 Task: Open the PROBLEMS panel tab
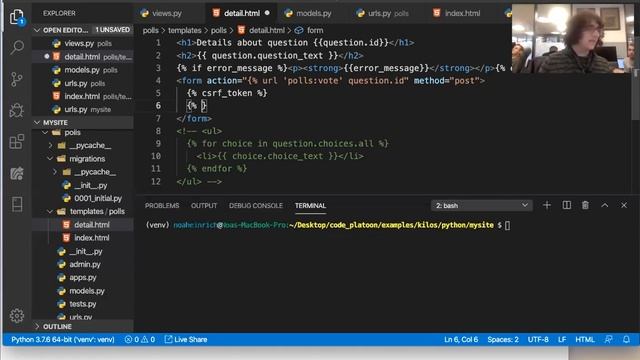pyautogui.click(x=162, y=206)
